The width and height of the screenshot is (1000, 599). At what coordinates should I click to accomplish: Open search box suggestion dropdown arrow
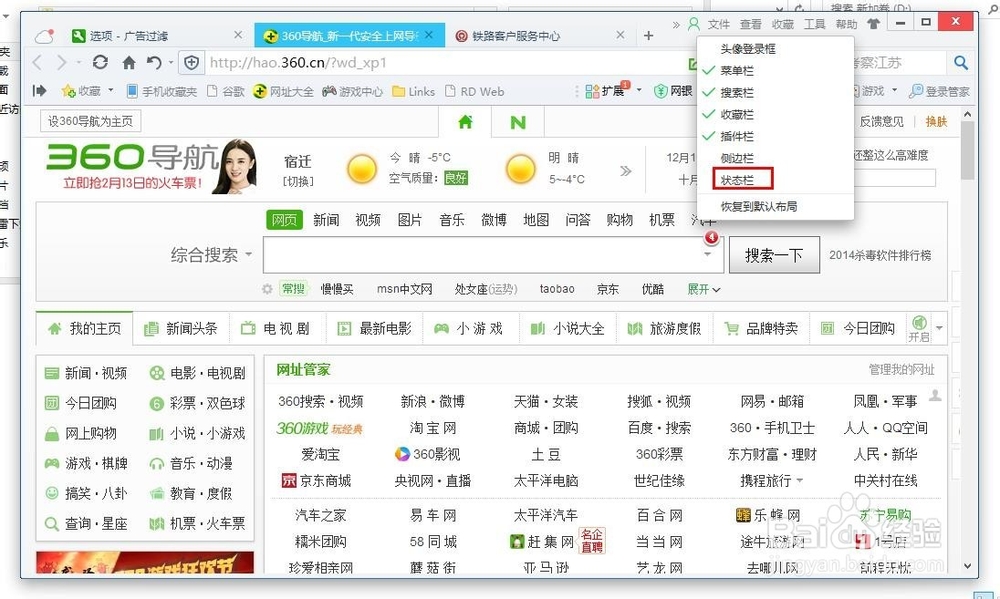[707, 255]
